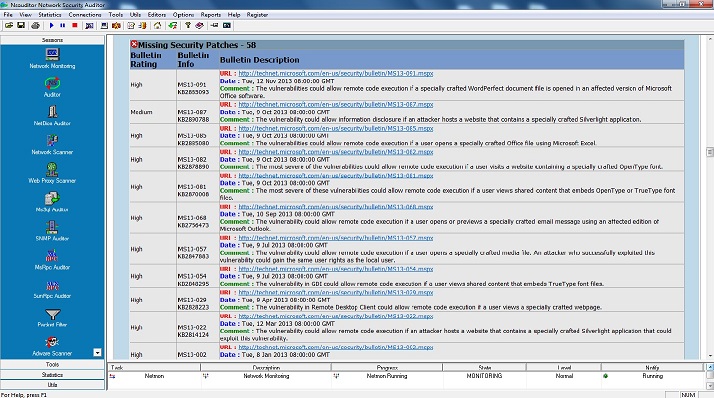This screenshot has height=398, width=714.
Task: Open NetBios Auditor in the sidebar
Action: [52, 116]
